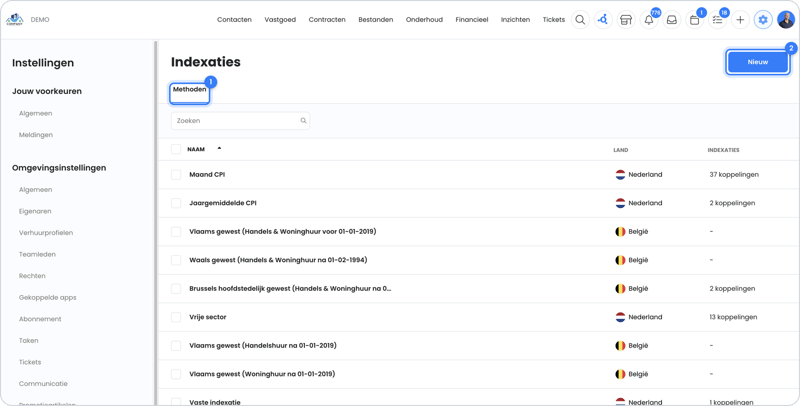This screenshot has height=406, width=800.
Task: Open the Bestanden menu
Action: coord(376,20)
